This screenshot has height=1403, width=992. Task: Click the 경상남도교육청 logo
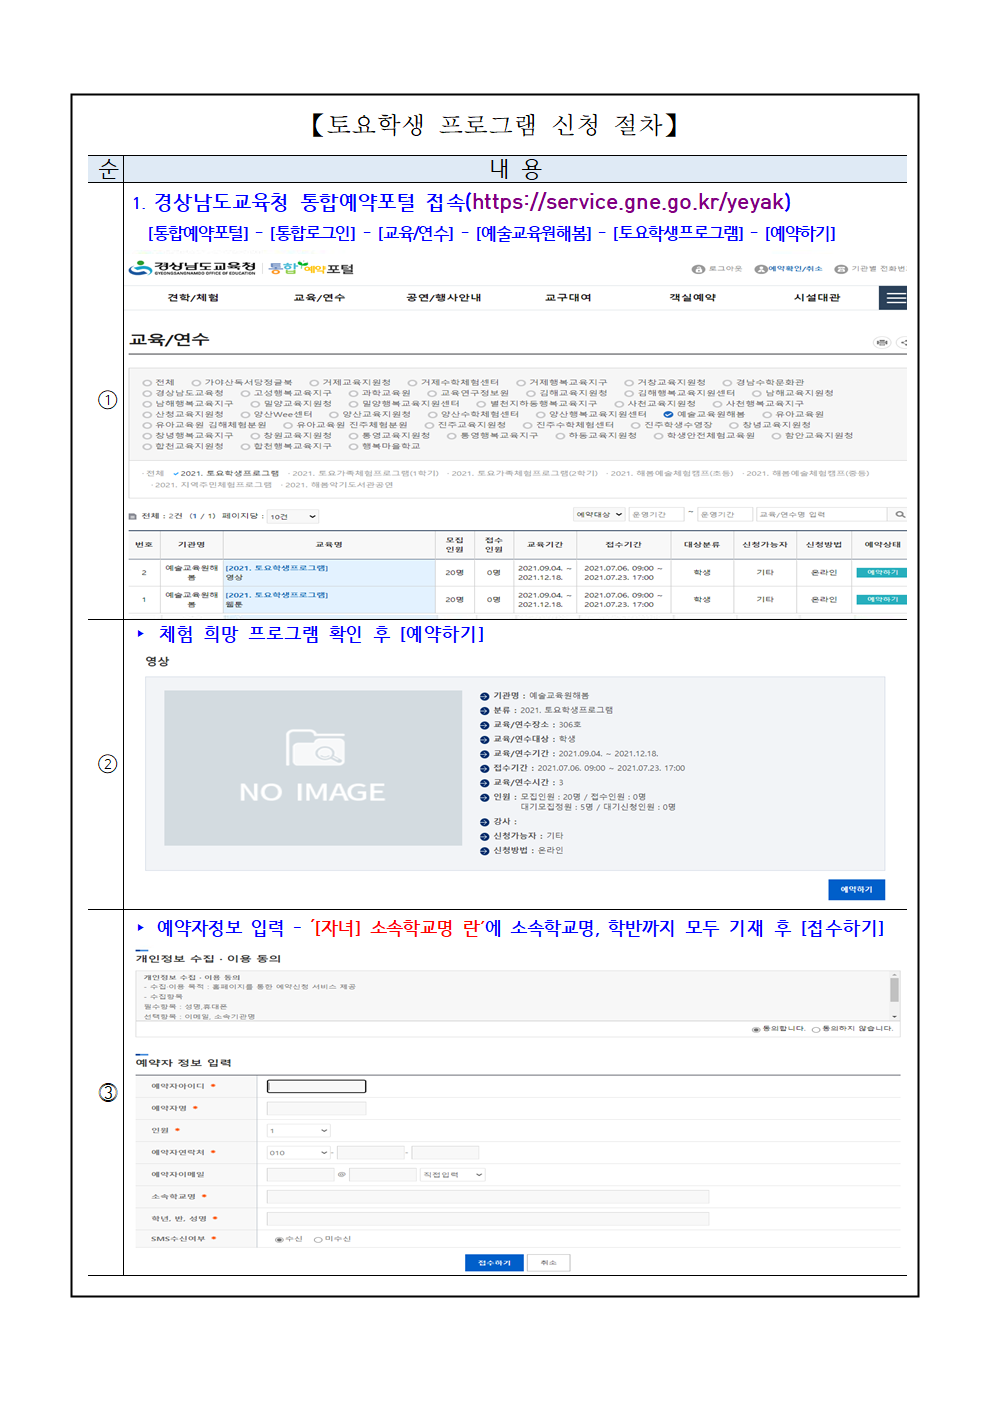click(x=192, y=268)
